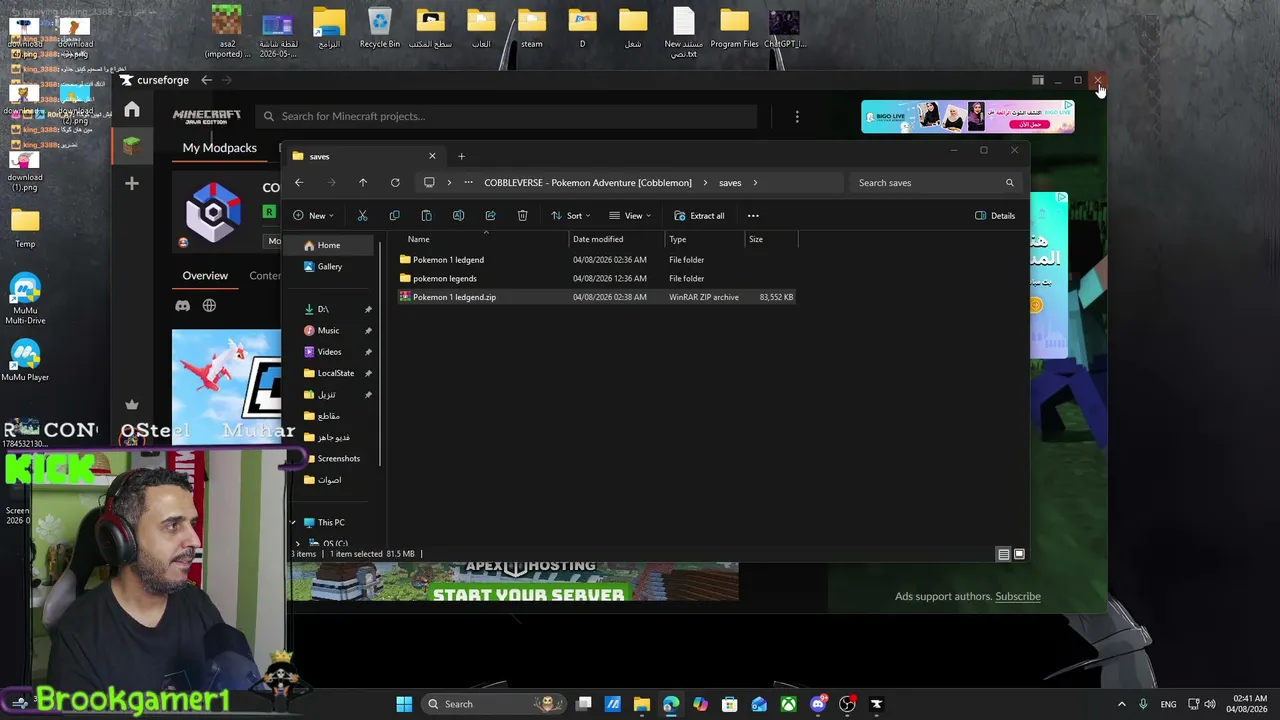The width and height of the screenshot is (1280, 720).
Task: Open the modpack's website globe icon
Action: coord(209,306)
